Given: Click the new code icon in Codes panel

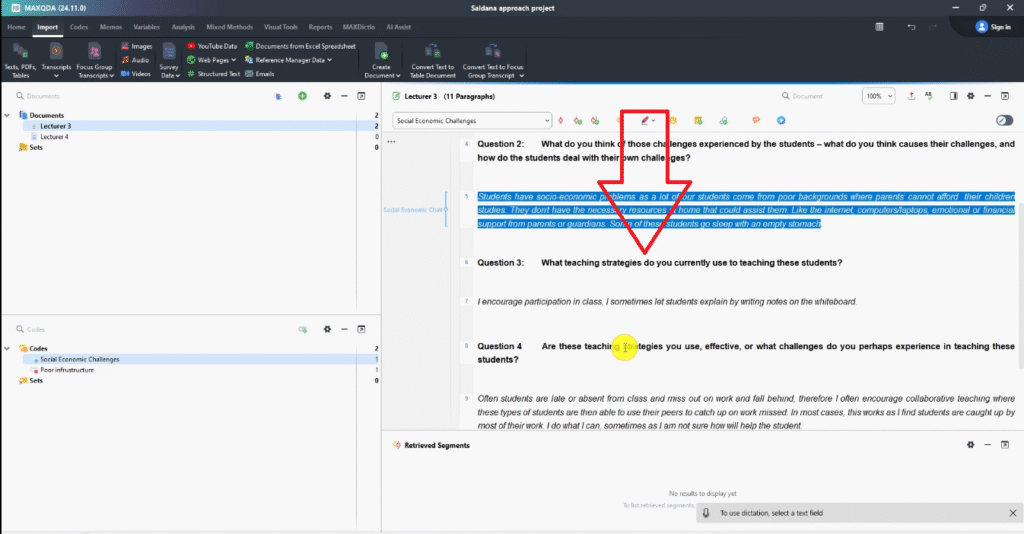Looking at the screenshot, I should click(302, 329).
